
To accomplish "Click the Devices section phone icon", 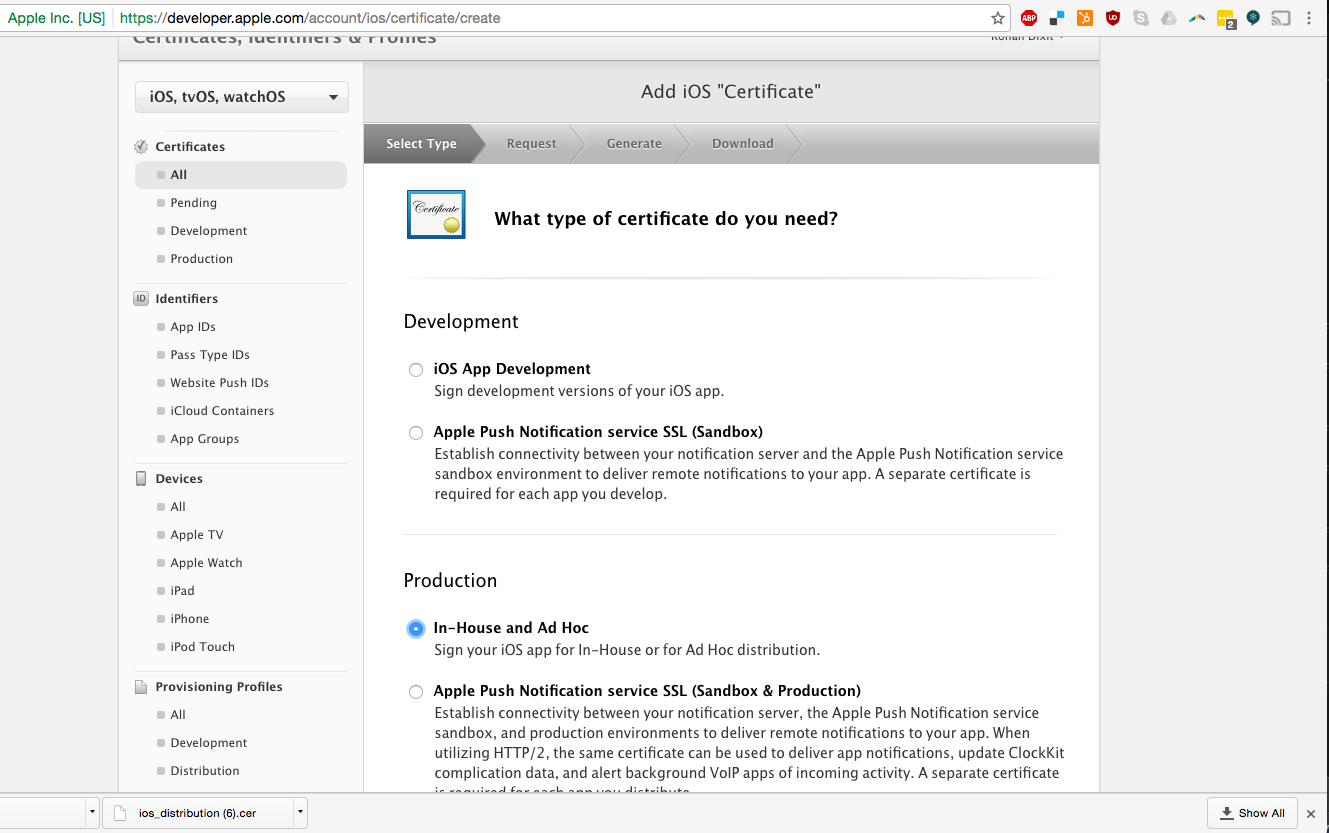I will pyautogui.click(x=141, y=479).
